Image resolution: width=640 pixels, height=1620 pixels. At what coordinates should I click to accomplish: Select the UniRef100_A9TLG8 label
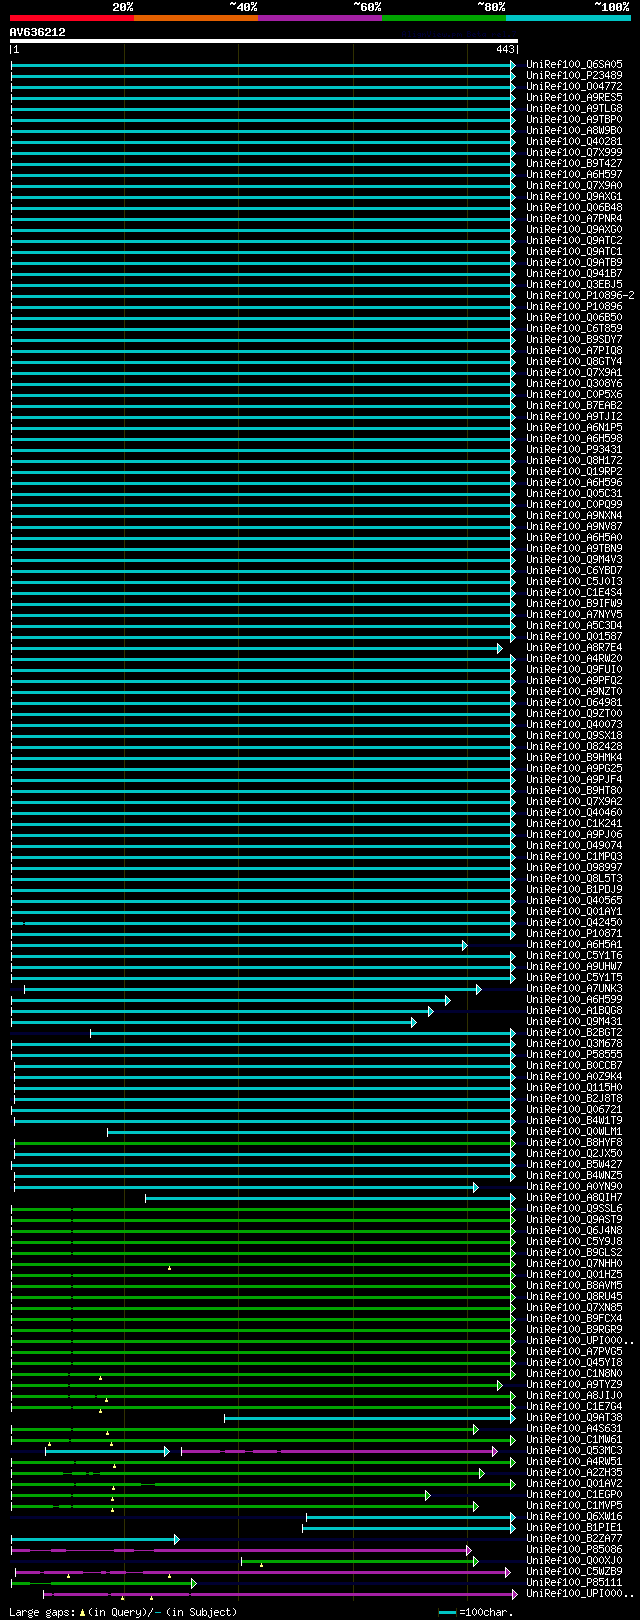[x=574, y=109]
